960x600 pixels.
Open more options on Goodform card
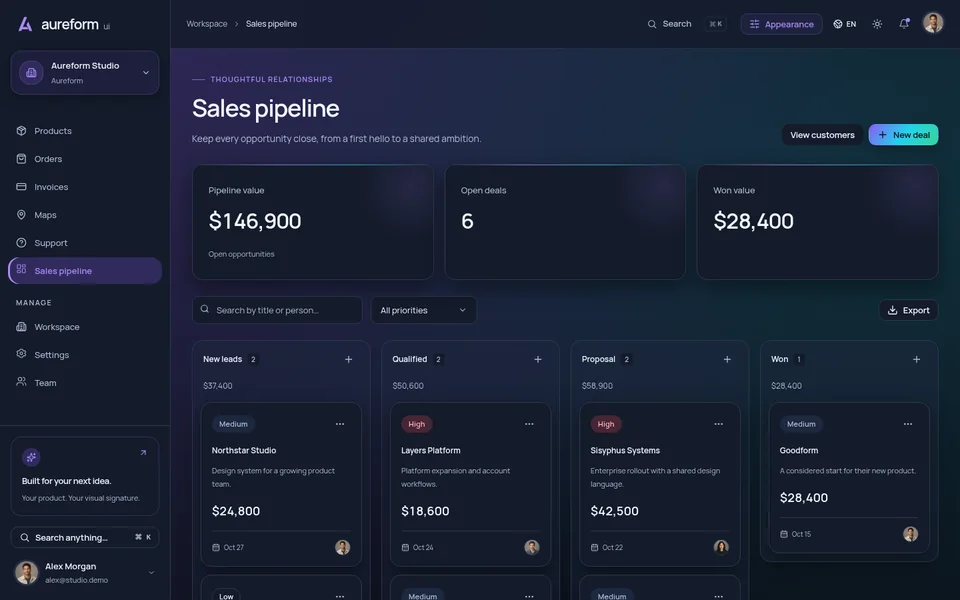coord(908,424)
